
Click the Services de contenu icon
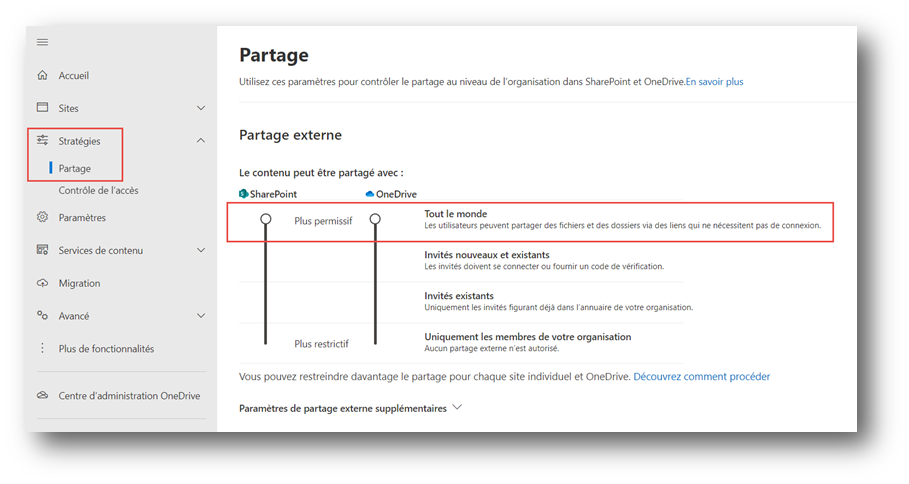(42, 250)
